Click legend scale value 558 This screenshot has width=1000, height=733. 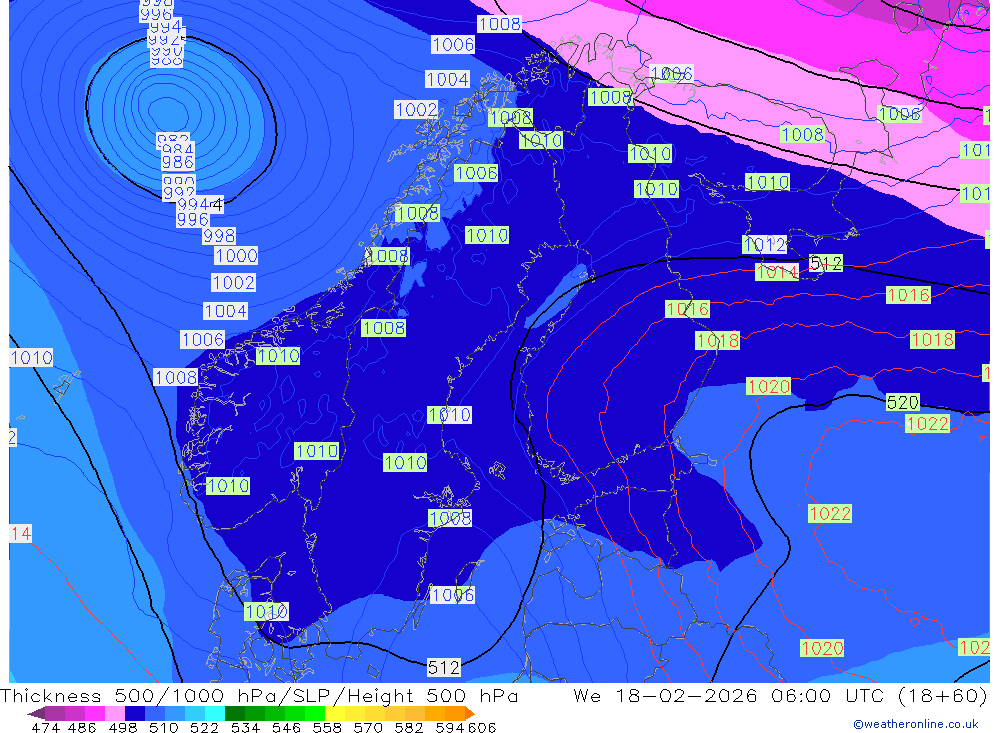tap(327, 727)
